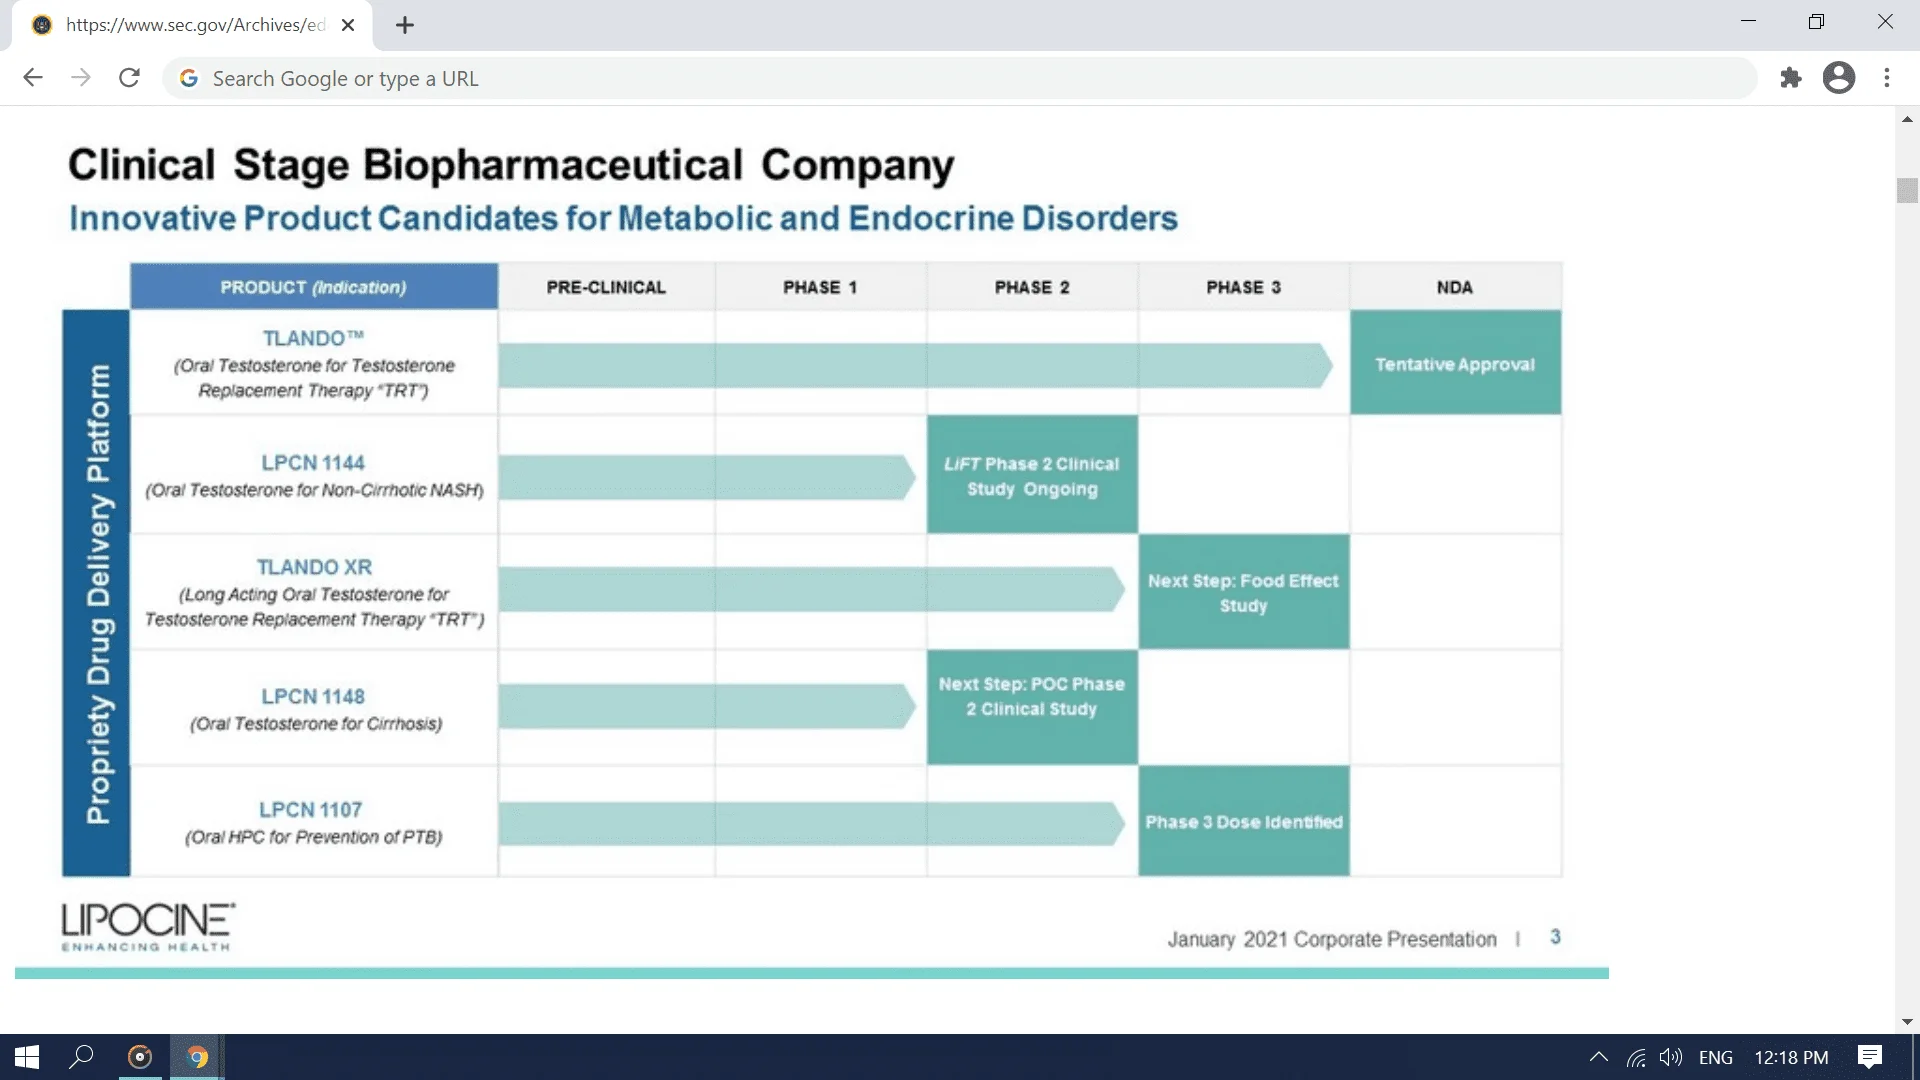Reload the current page
The height and width of the screenshot is (1080, 1920).
pos(129,78)
